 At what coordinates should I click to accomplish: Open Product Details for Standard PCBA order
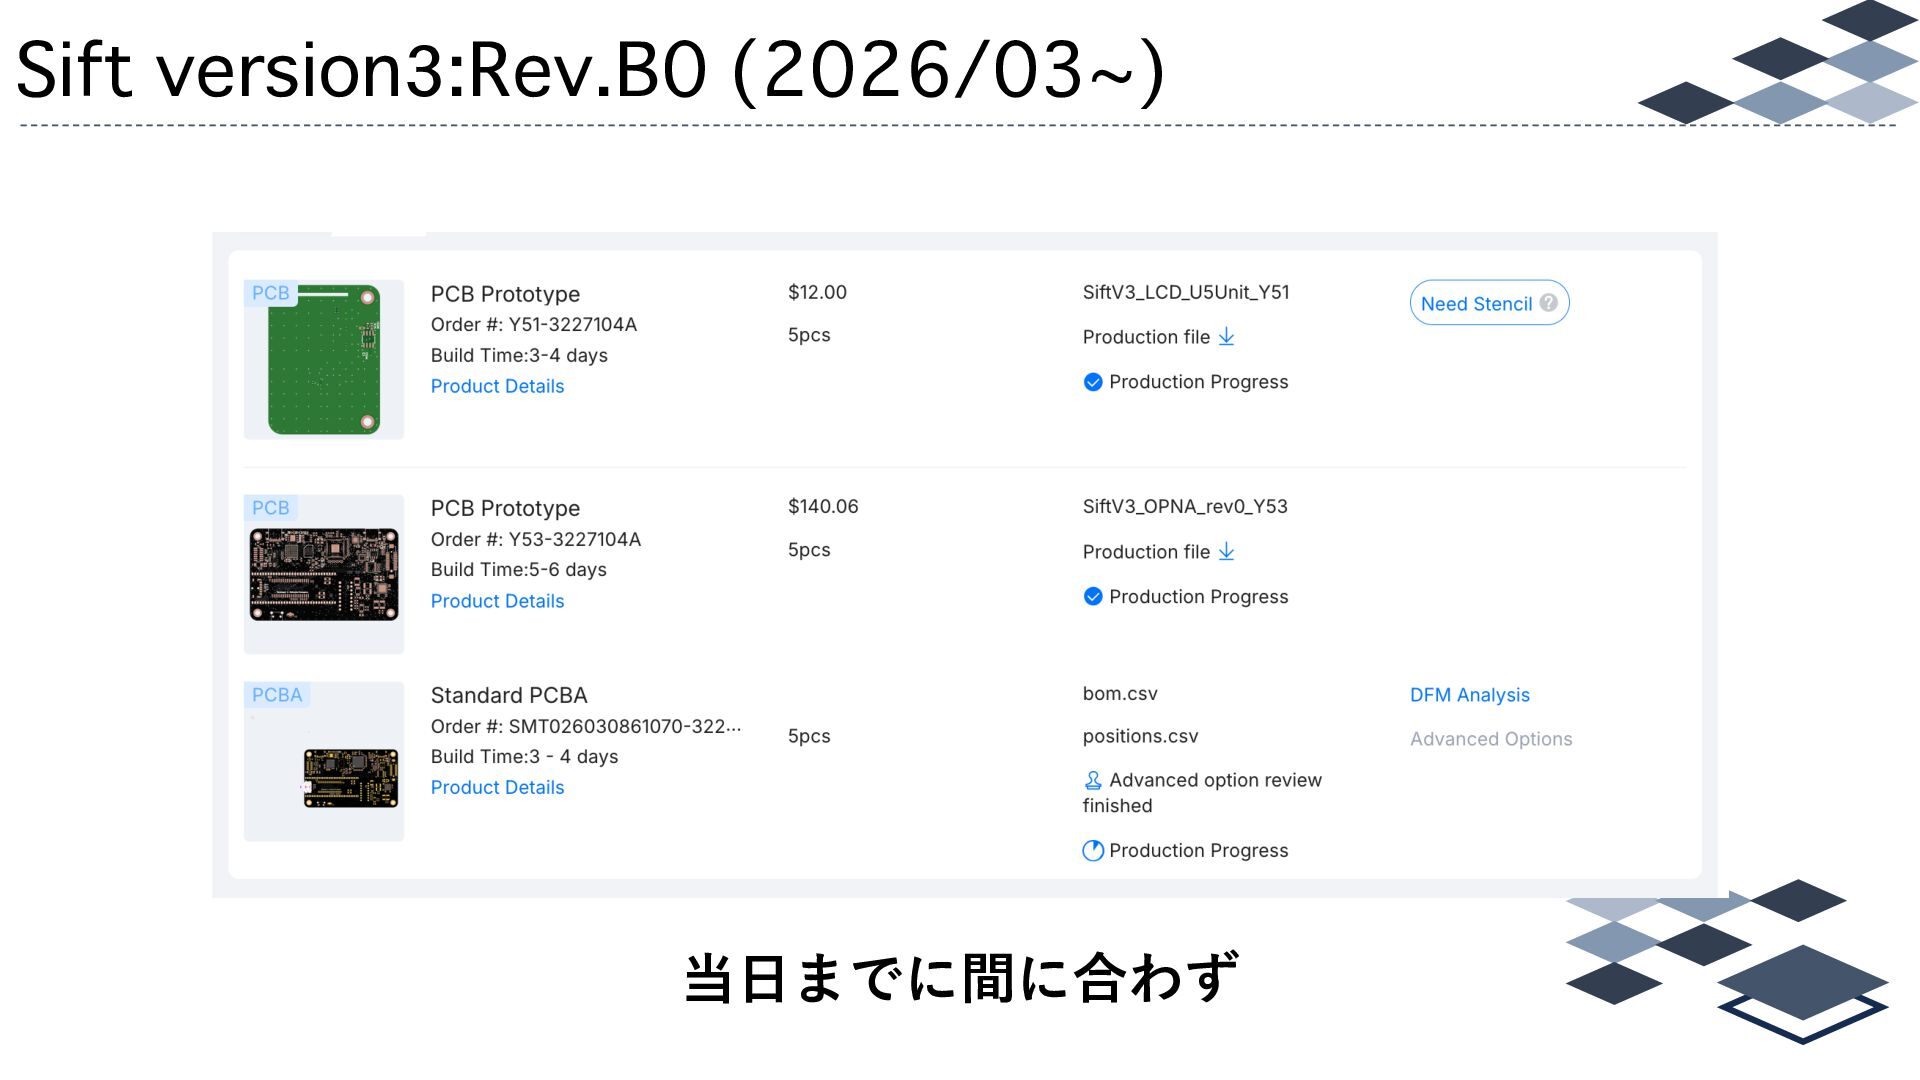pyautogui.click(x=497, y=787)
